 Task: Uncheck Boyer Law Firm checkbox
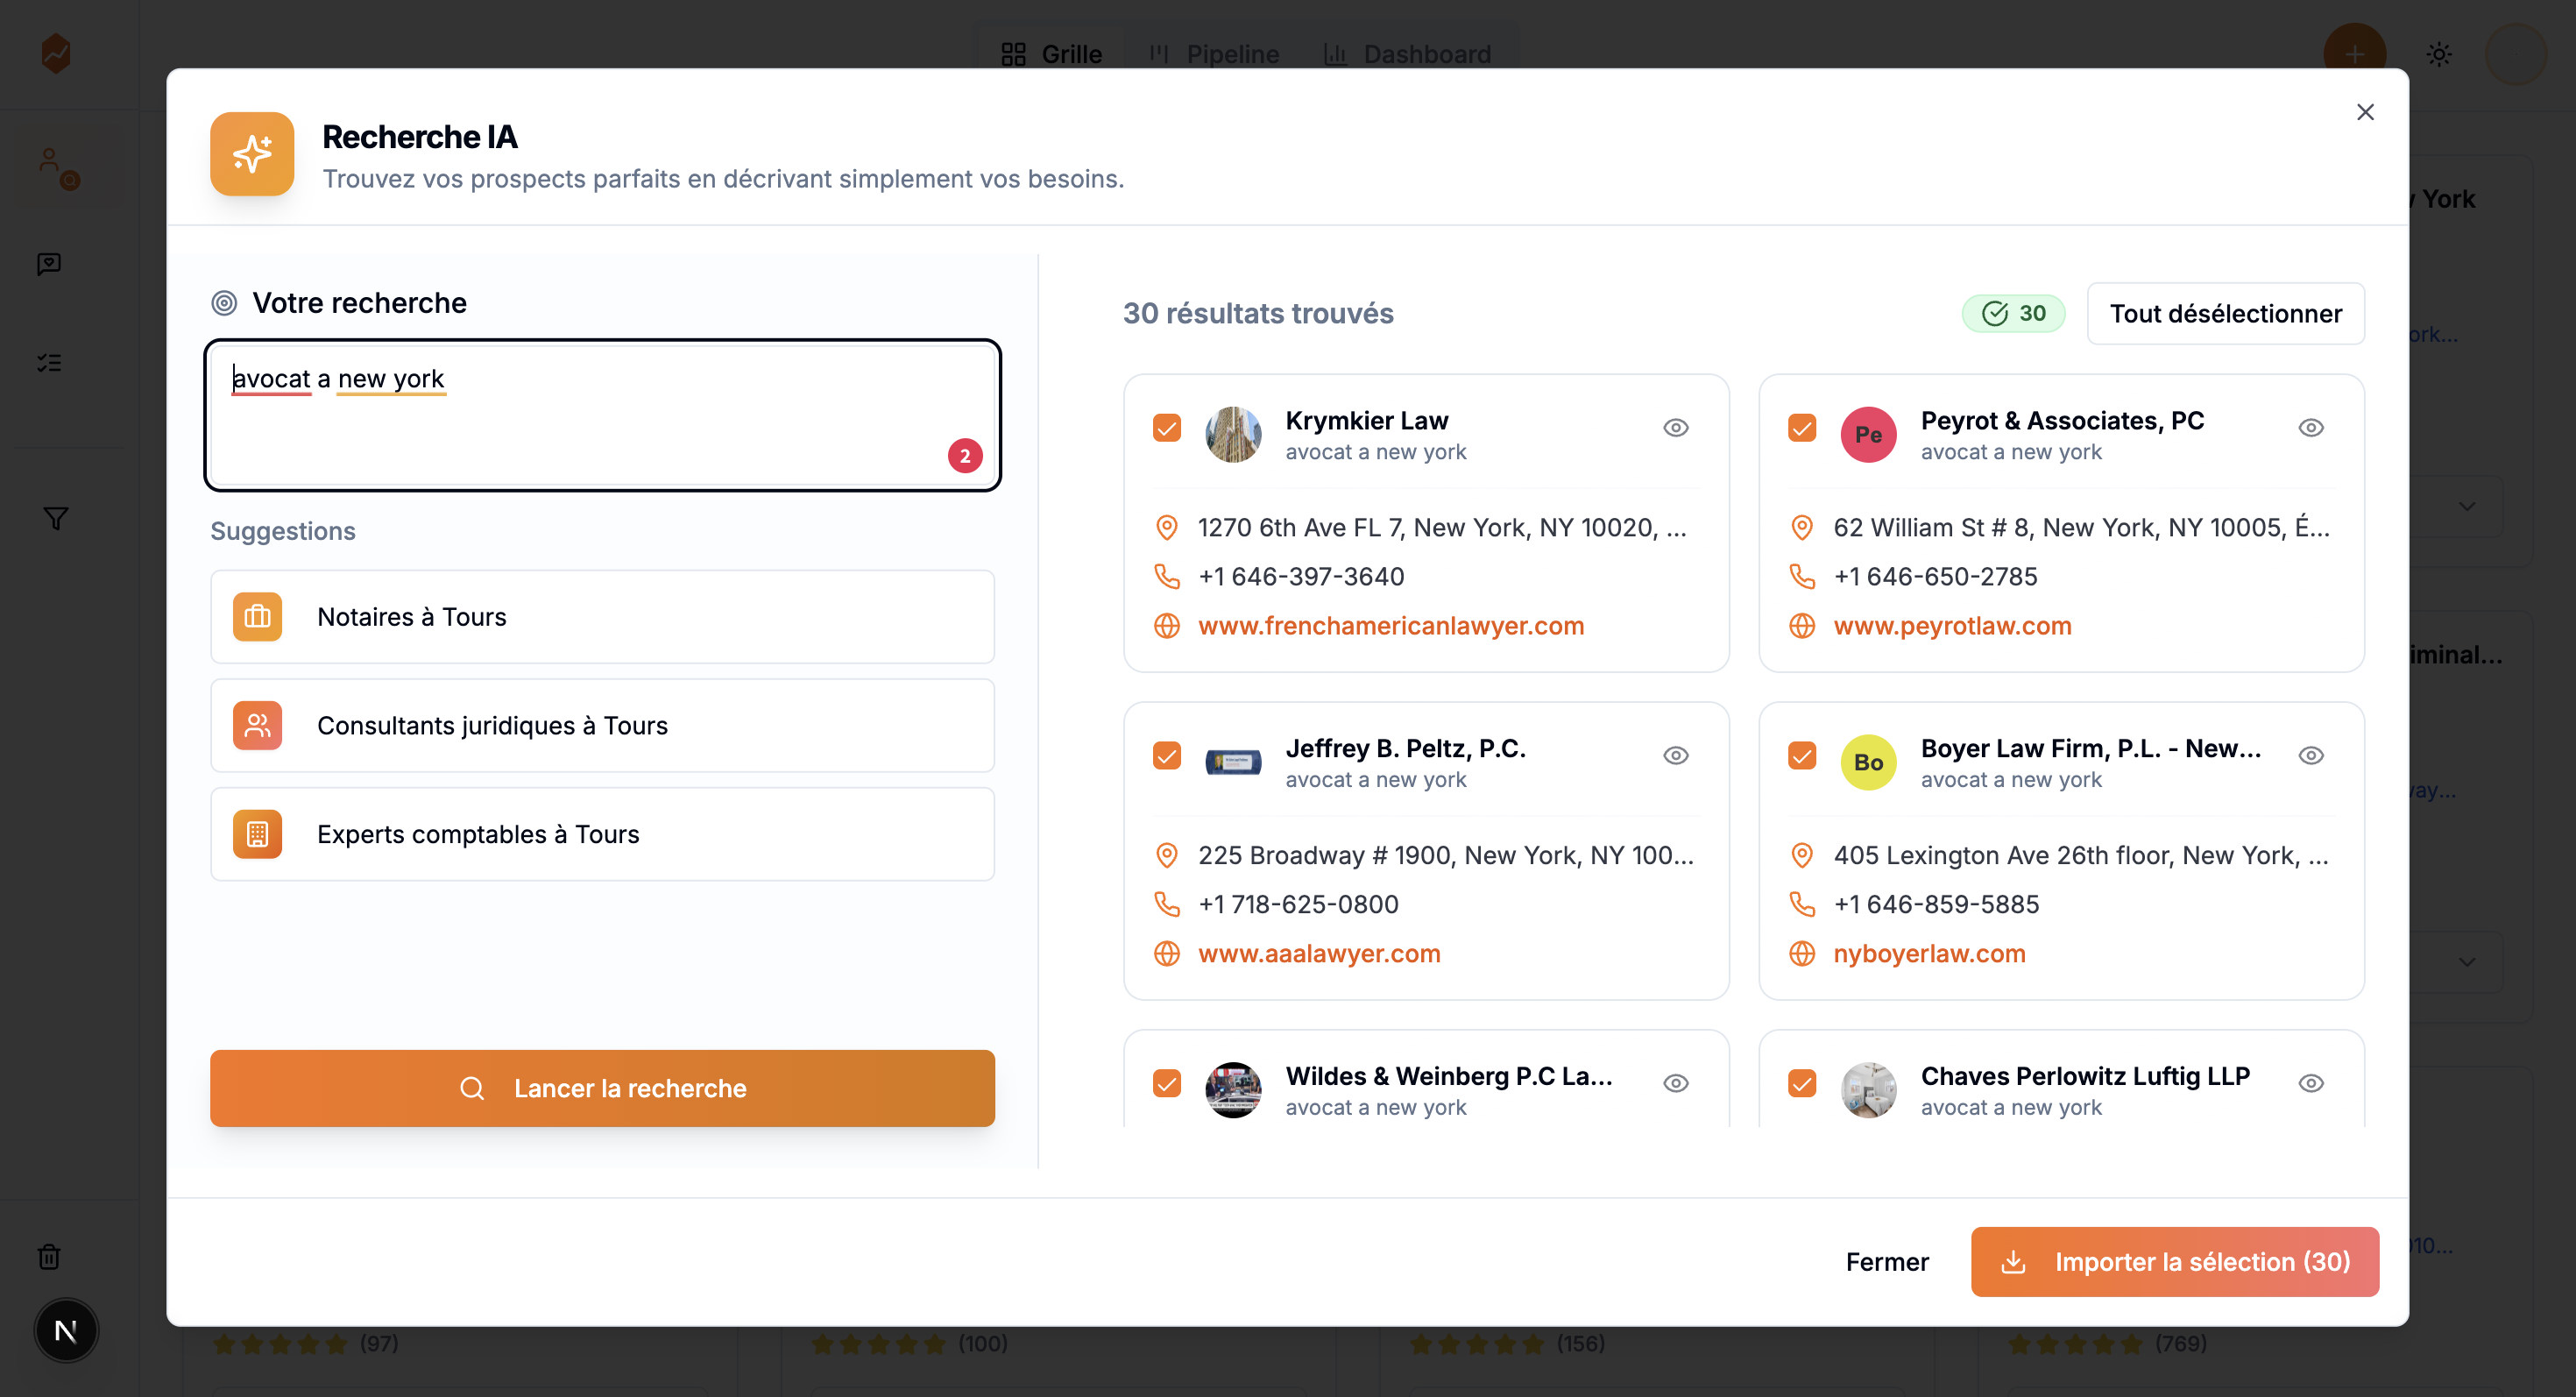(x=1801, y=756)
